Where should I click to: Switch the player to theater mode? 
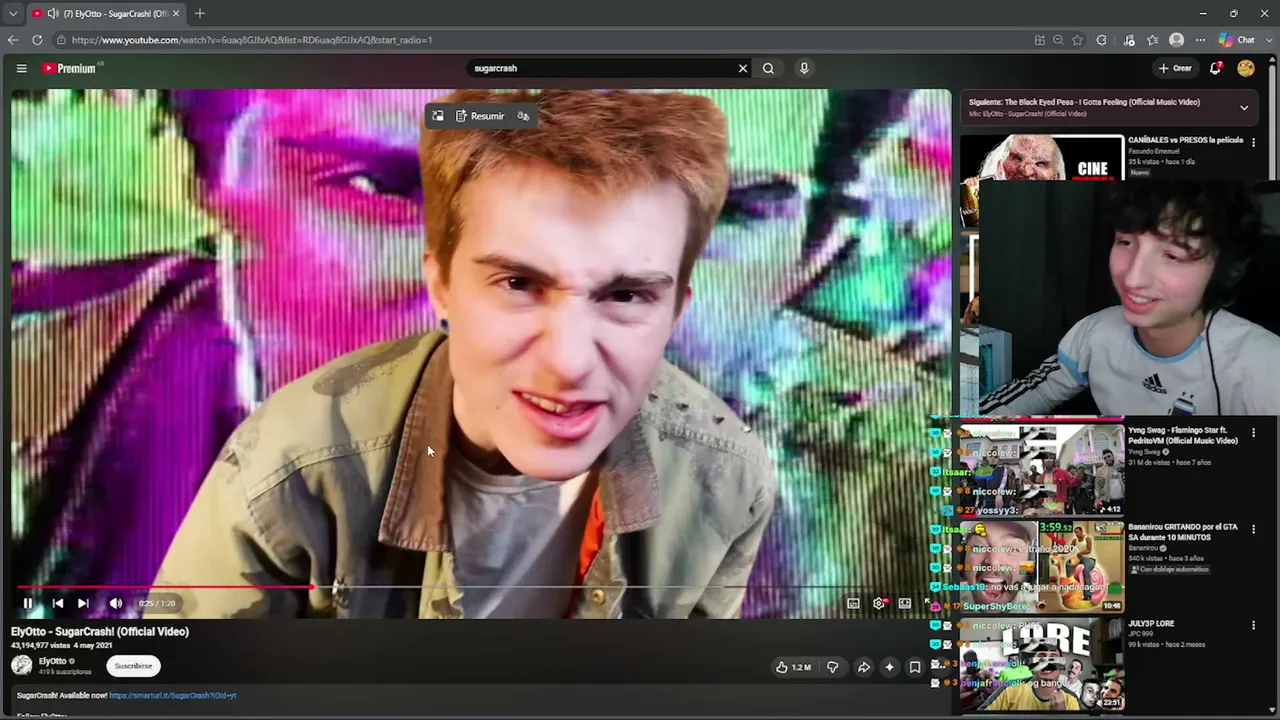click(905, 603)
